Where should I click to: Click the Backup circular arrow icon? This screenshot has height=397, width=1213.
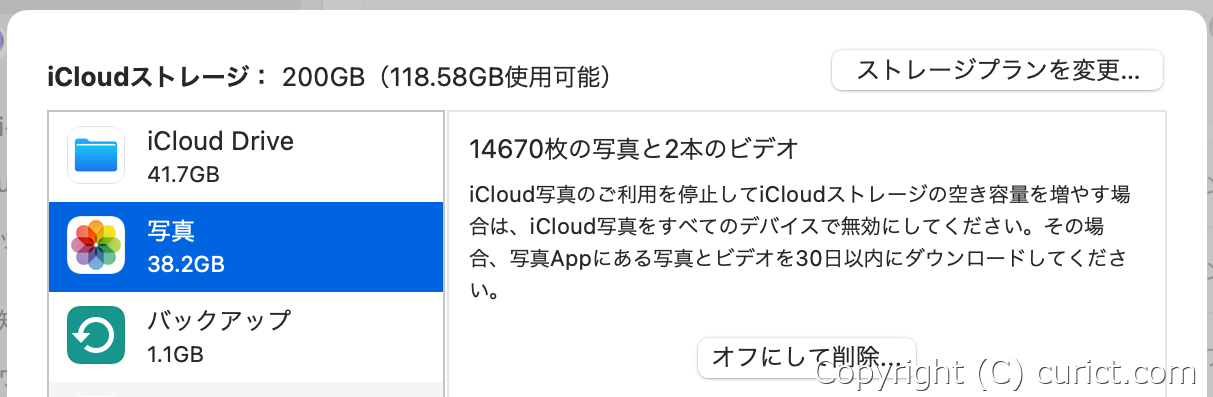pos(96,335)
